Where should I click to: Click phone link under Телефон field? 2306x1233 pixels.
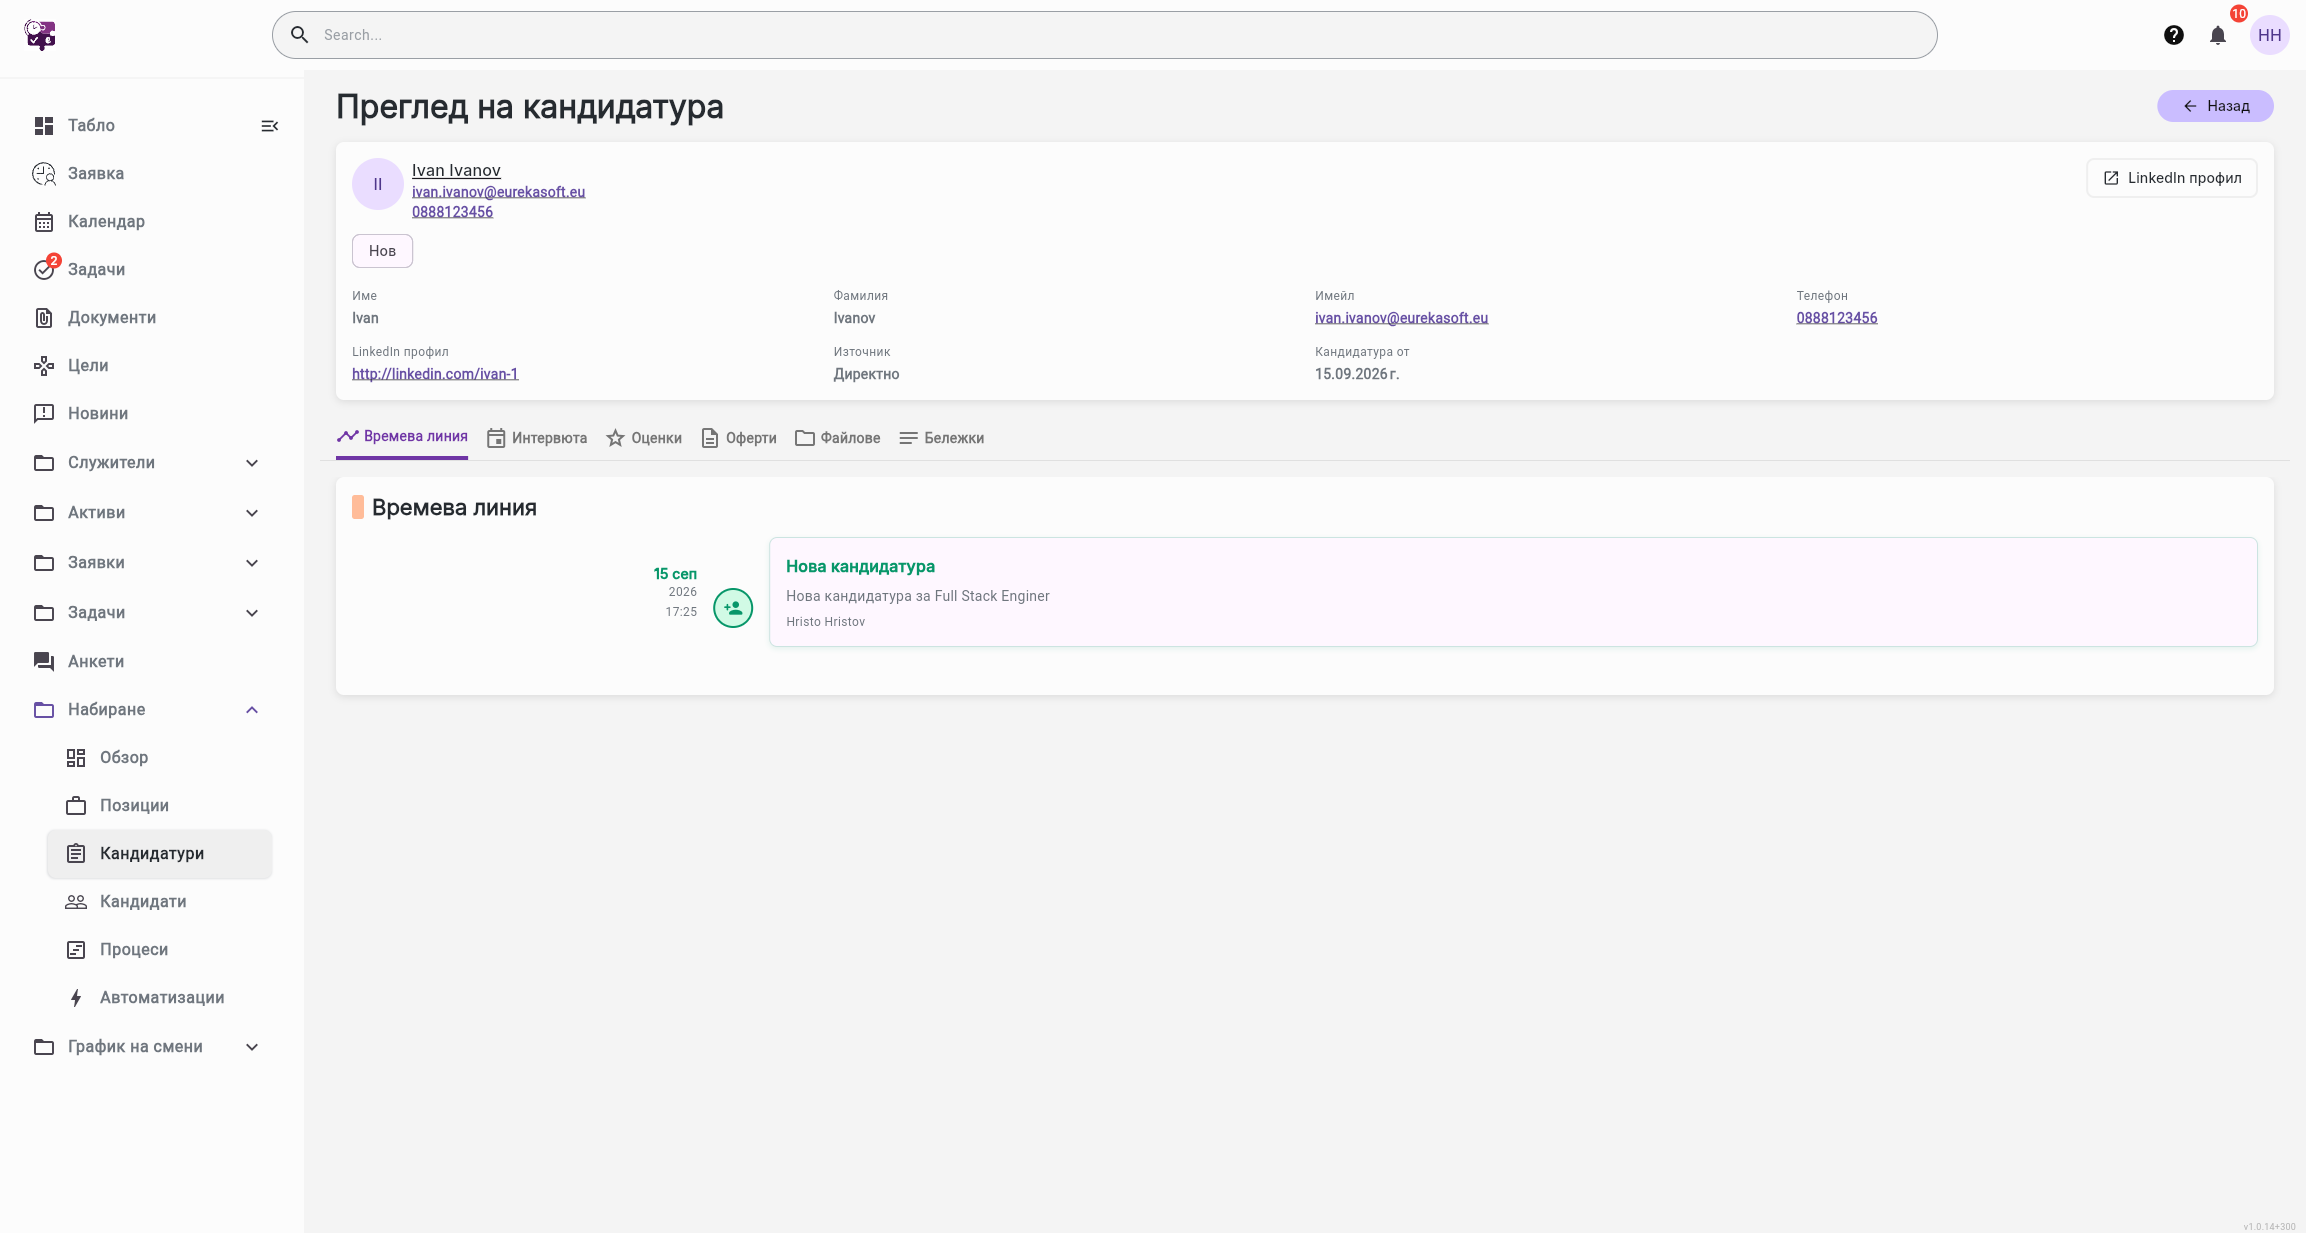click(x=1837, y=318)
